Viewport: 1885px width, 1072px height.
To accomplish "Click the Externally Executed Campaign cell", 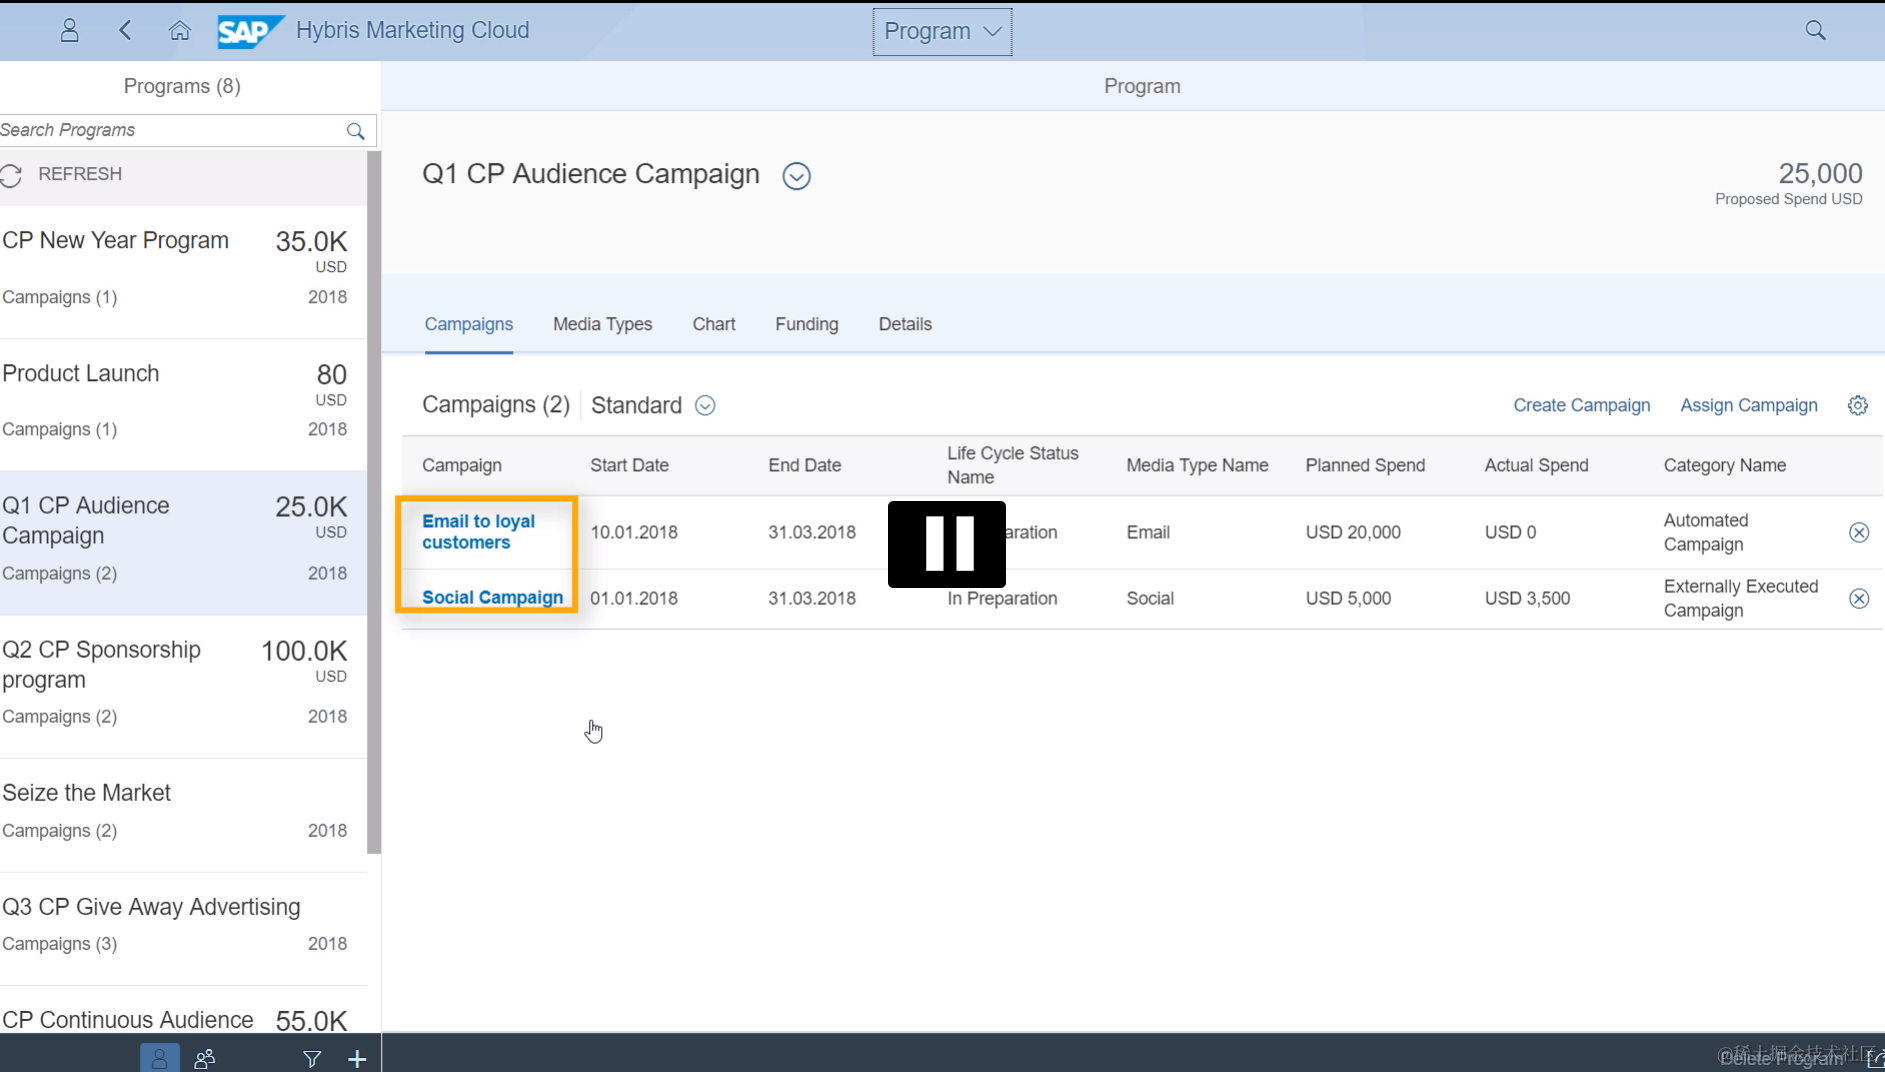I will pyautogui.click(x=1741, y=598).
